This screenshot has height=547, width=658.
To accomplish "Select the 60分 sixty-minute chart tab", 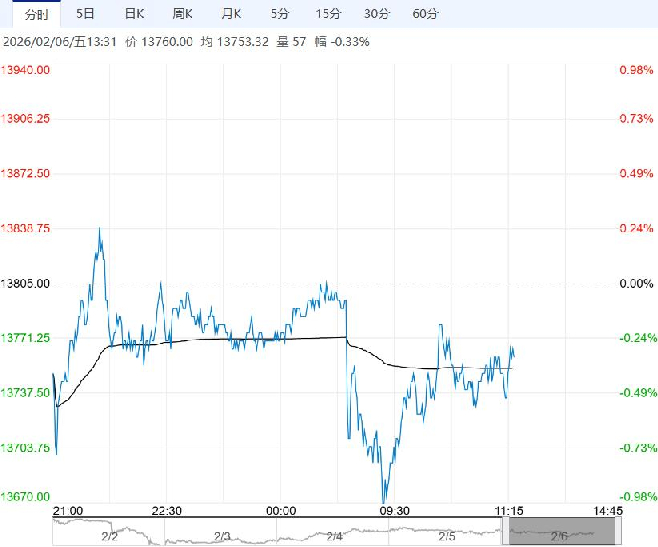I will pos(425,14).
